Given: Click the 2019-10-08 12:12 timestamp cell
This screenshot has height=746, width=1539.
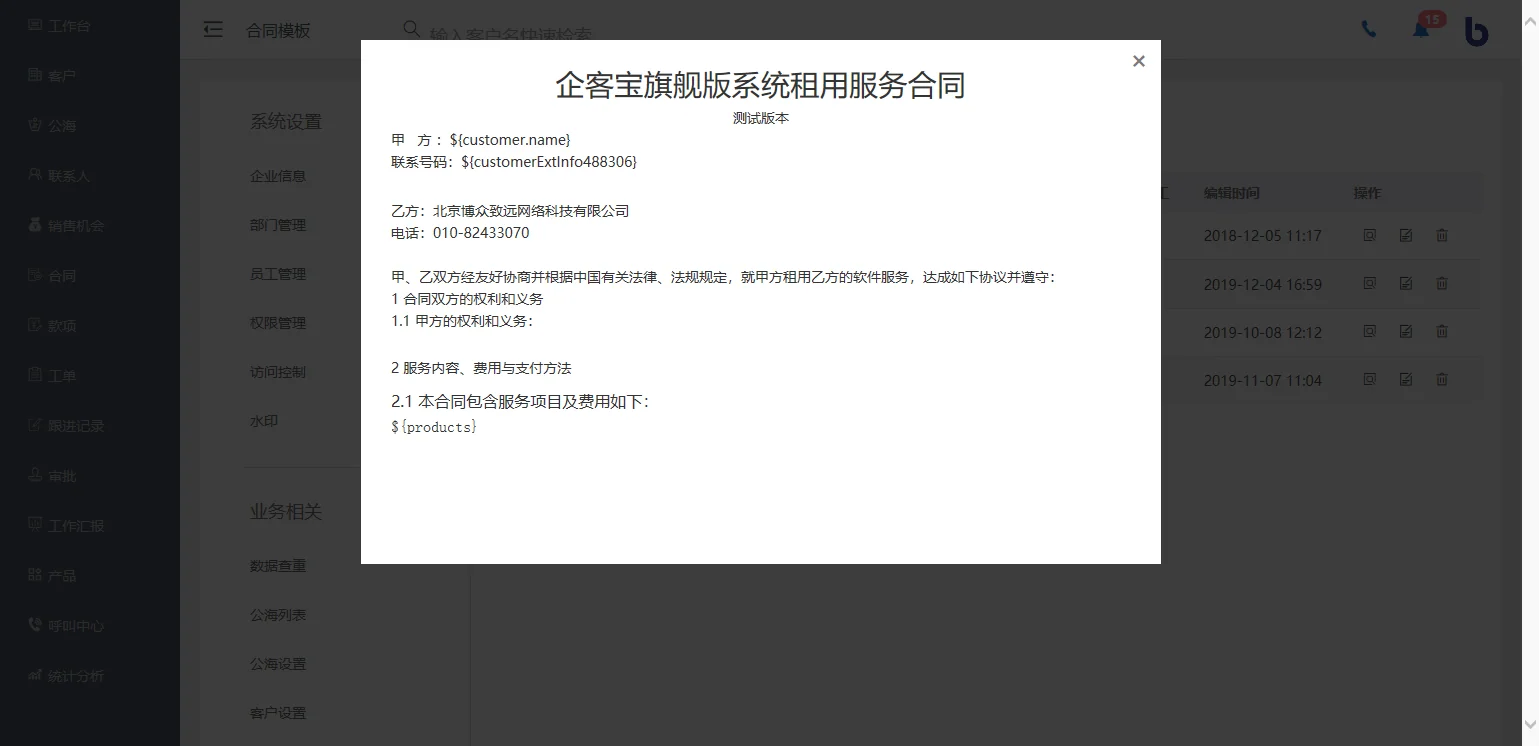Looking at the screenshot, I should tap(1262, 332).
